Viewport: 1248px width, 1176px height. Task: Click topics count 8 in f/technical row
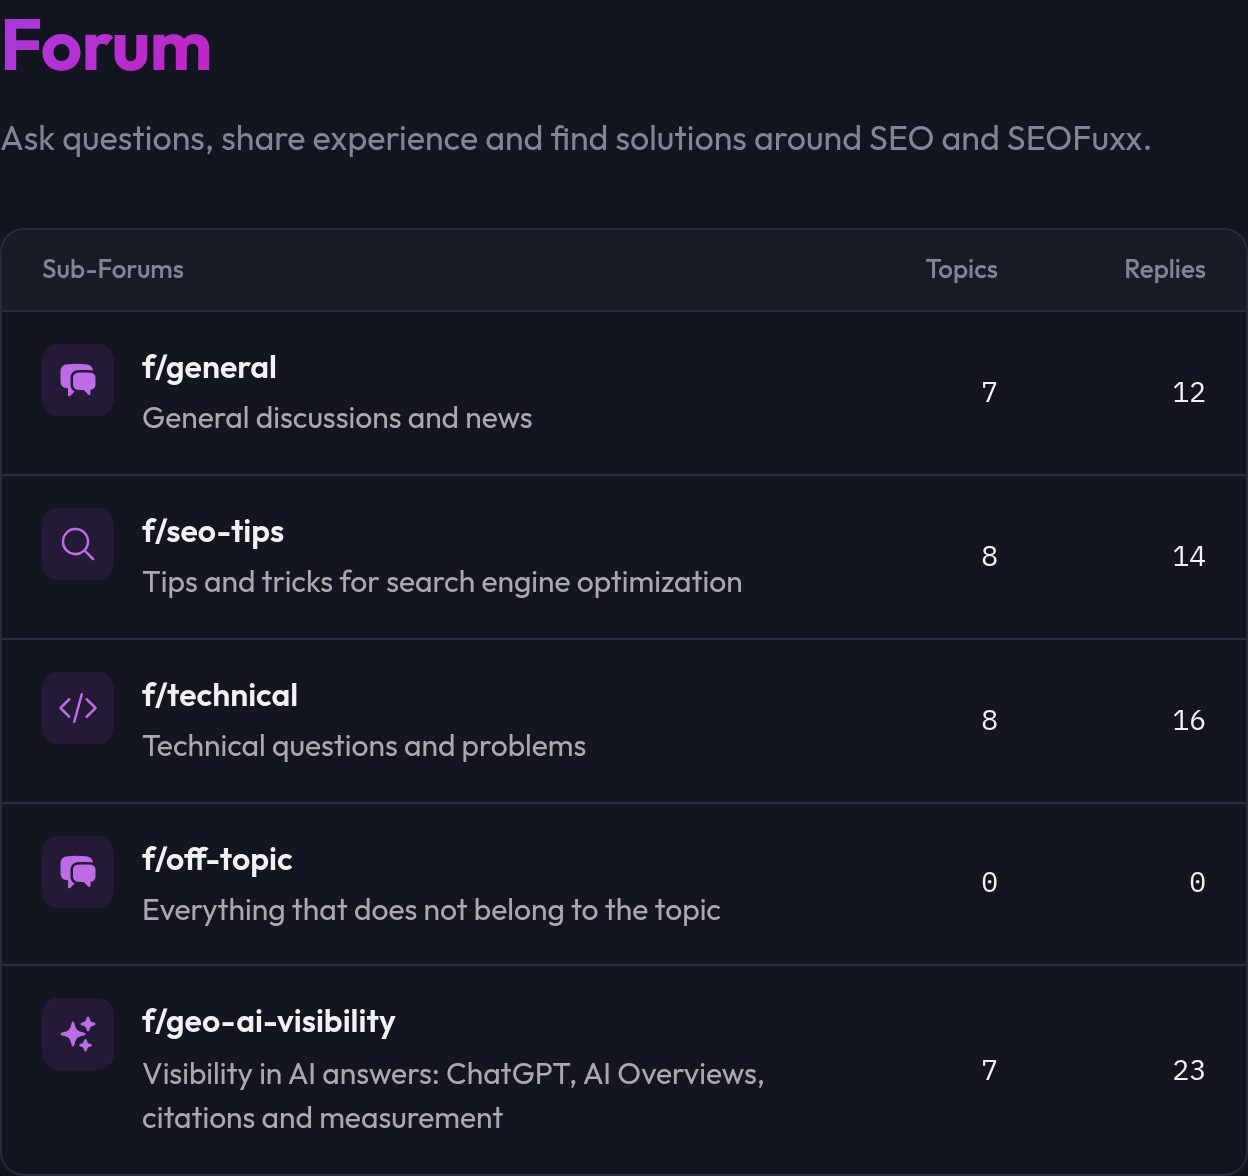coord(989,720)
